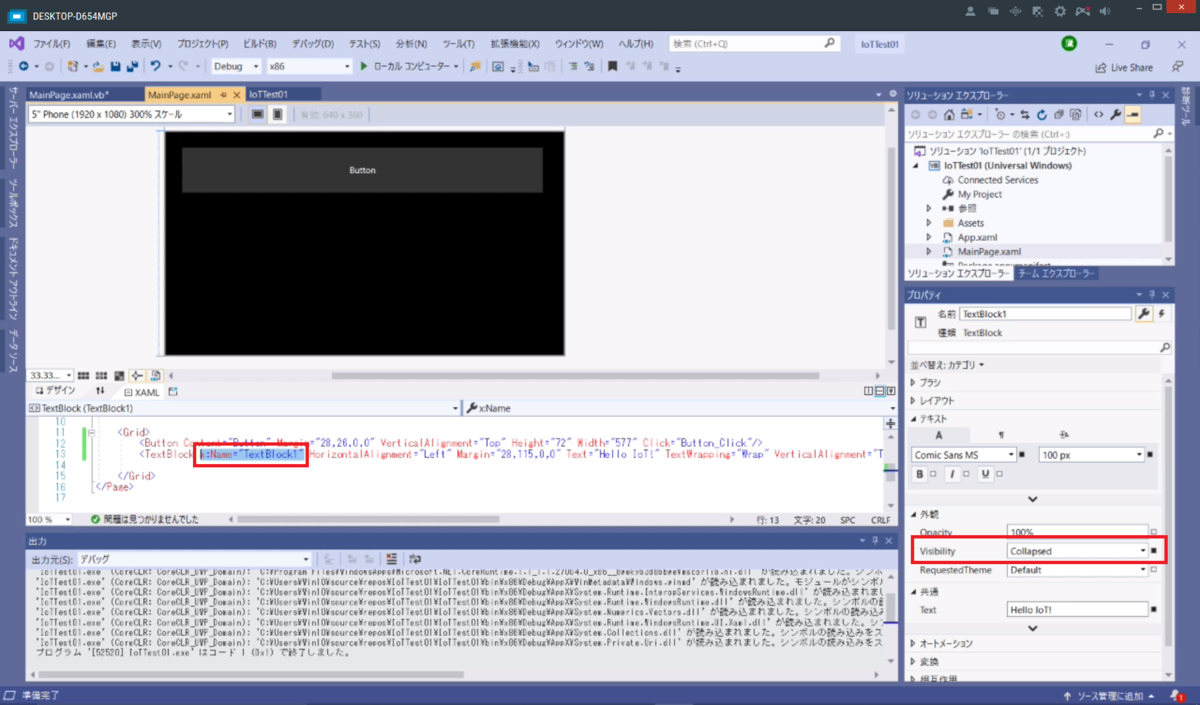The image size is (1200, 705).
Task: Click Sync with Active Document icon
Action: click(1025, 115)
